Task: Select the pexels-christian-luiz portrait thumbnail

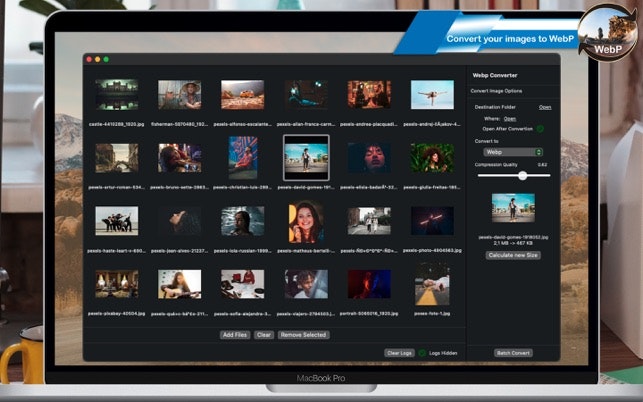Action: click(x=243, y=158)
